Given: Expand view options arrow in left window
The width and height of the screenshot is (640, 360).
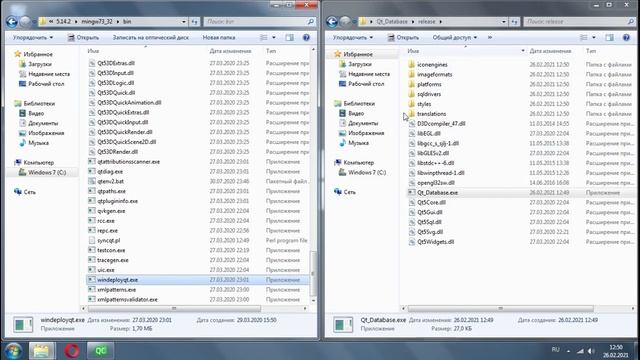Looking at the screenshot, I should [273, 38].
